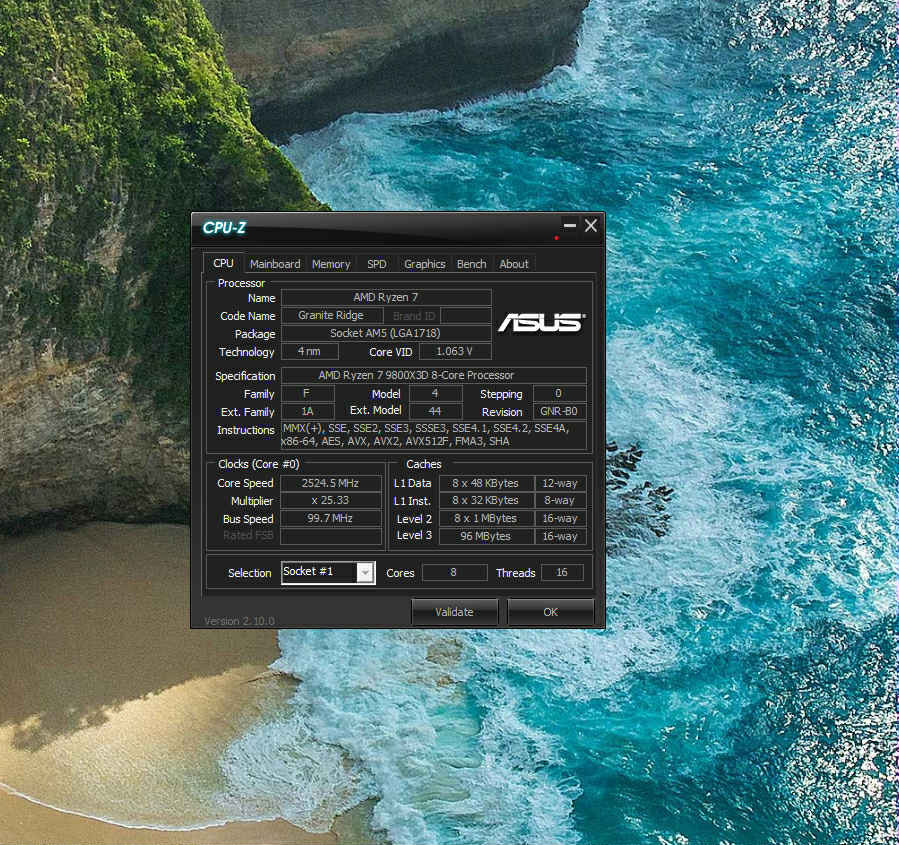The width and height of the screenshot is (899, 845).
Task: Click the CPU-Z title logo
Action: point(224,228)
